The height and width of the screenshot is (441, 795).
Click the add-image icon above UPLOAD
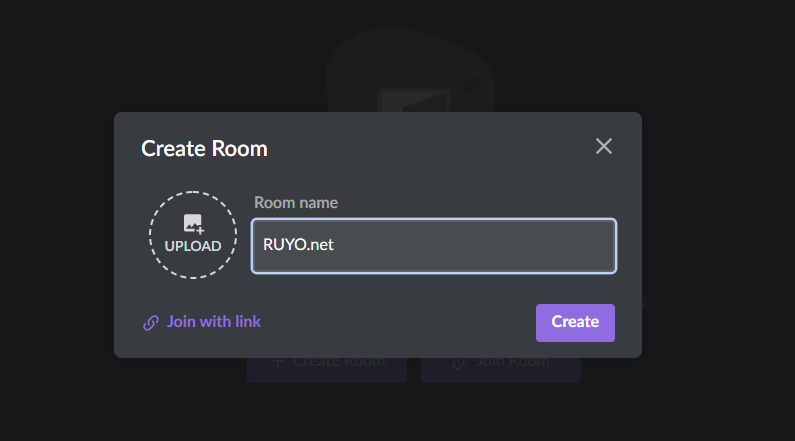coord(193,224)
